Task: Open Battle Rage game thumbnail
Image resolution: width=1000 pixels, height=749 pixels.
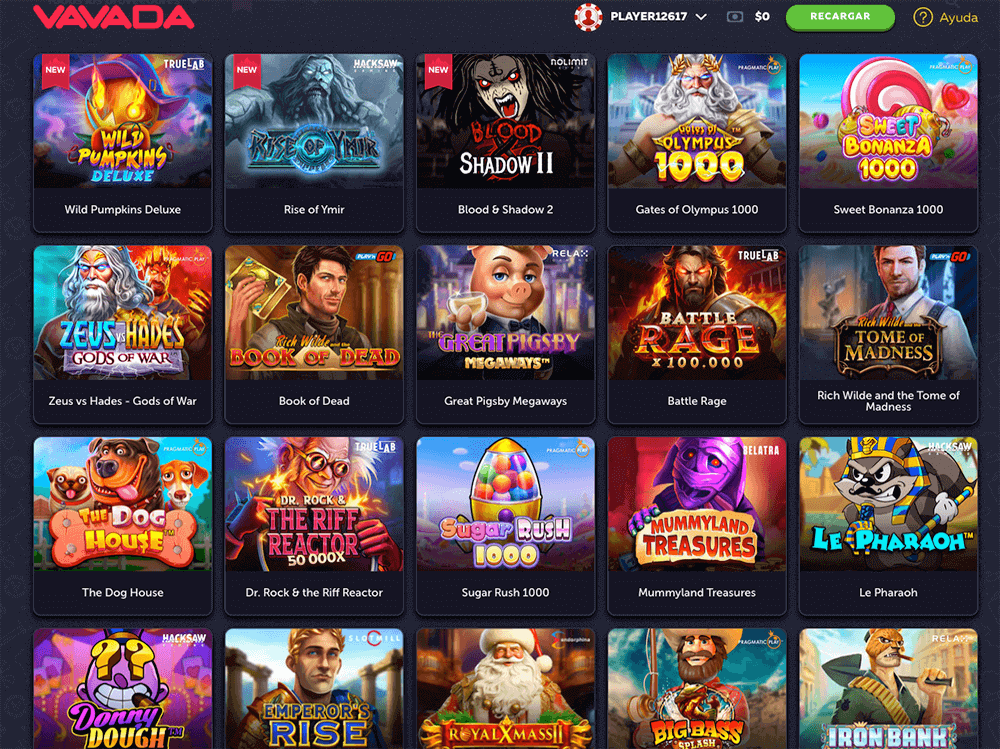Action: (697, 313)
